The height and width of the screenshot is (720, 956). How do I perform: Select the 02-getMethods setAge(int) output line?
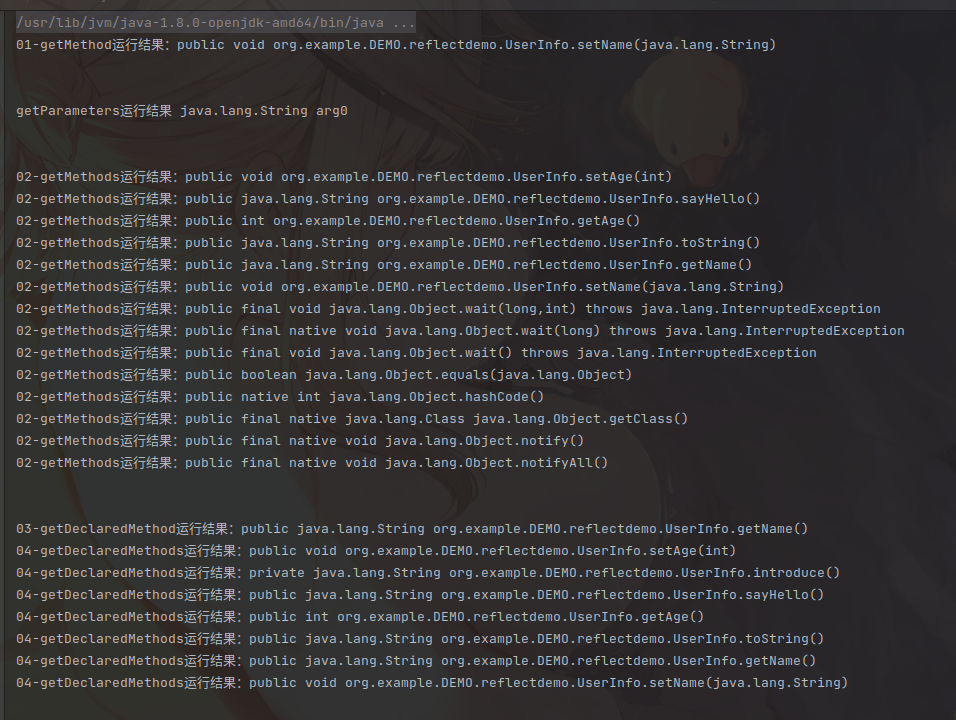pos(344,177)
